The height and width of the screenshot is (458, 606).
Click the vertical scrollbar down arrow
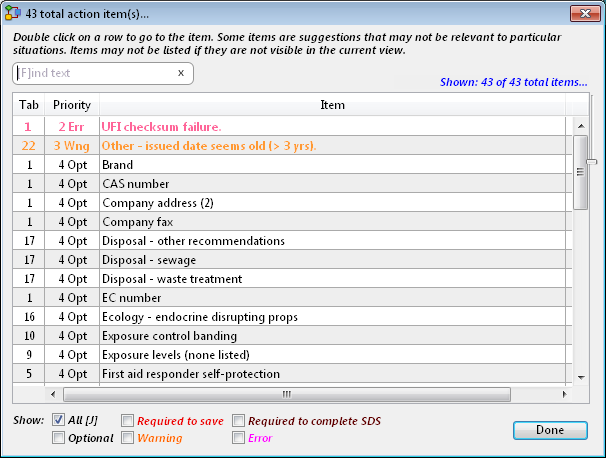pyautogui.click(x=580, y=378)
